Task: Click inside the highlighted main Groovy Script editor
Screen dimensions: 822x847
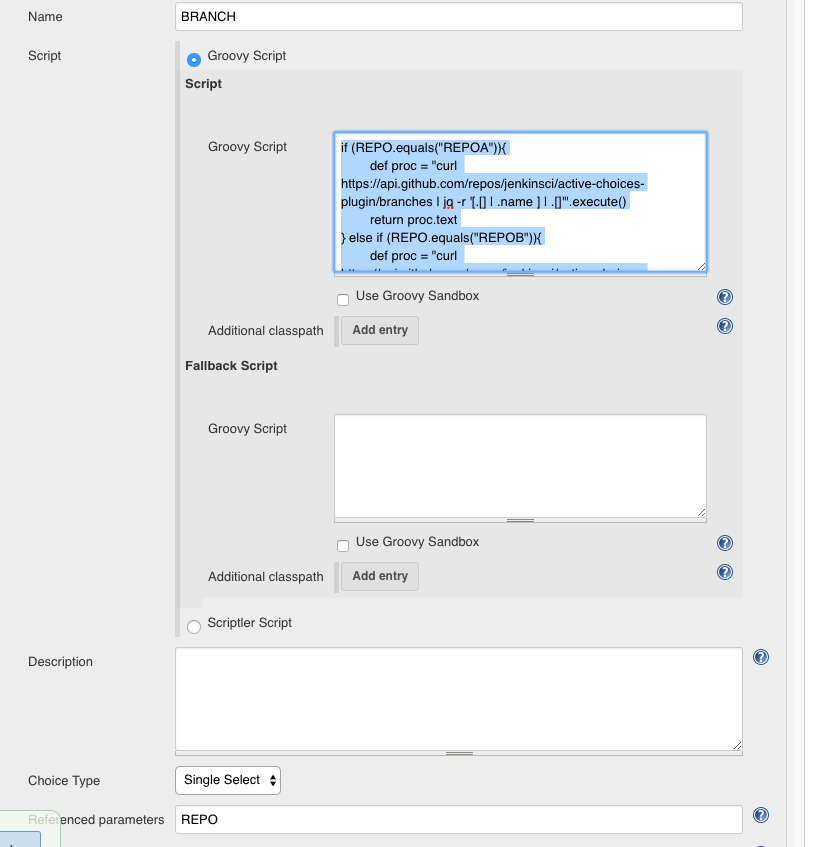Action: coord(520,201)
